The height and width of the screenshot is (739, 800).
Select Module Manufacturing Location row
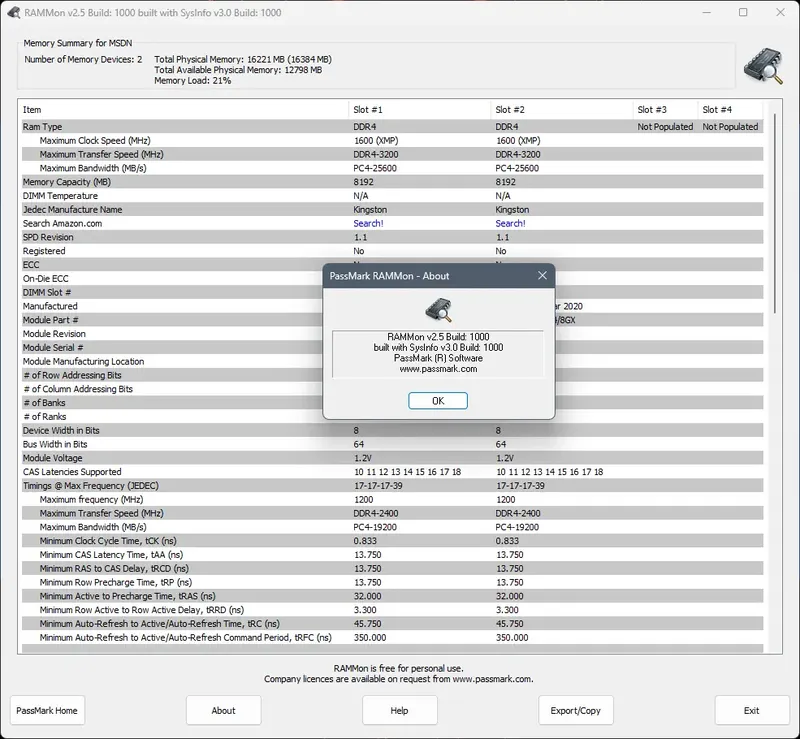click(392, 361)
